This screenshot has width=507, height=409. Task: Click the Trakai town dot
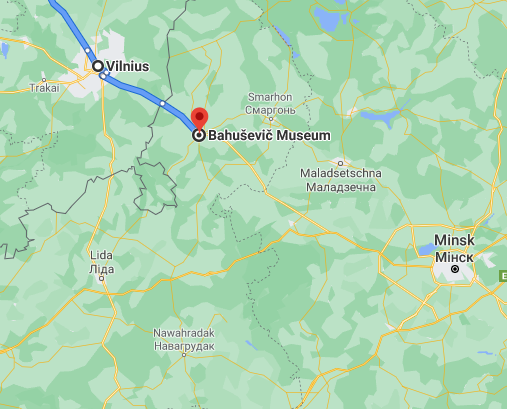44,80
